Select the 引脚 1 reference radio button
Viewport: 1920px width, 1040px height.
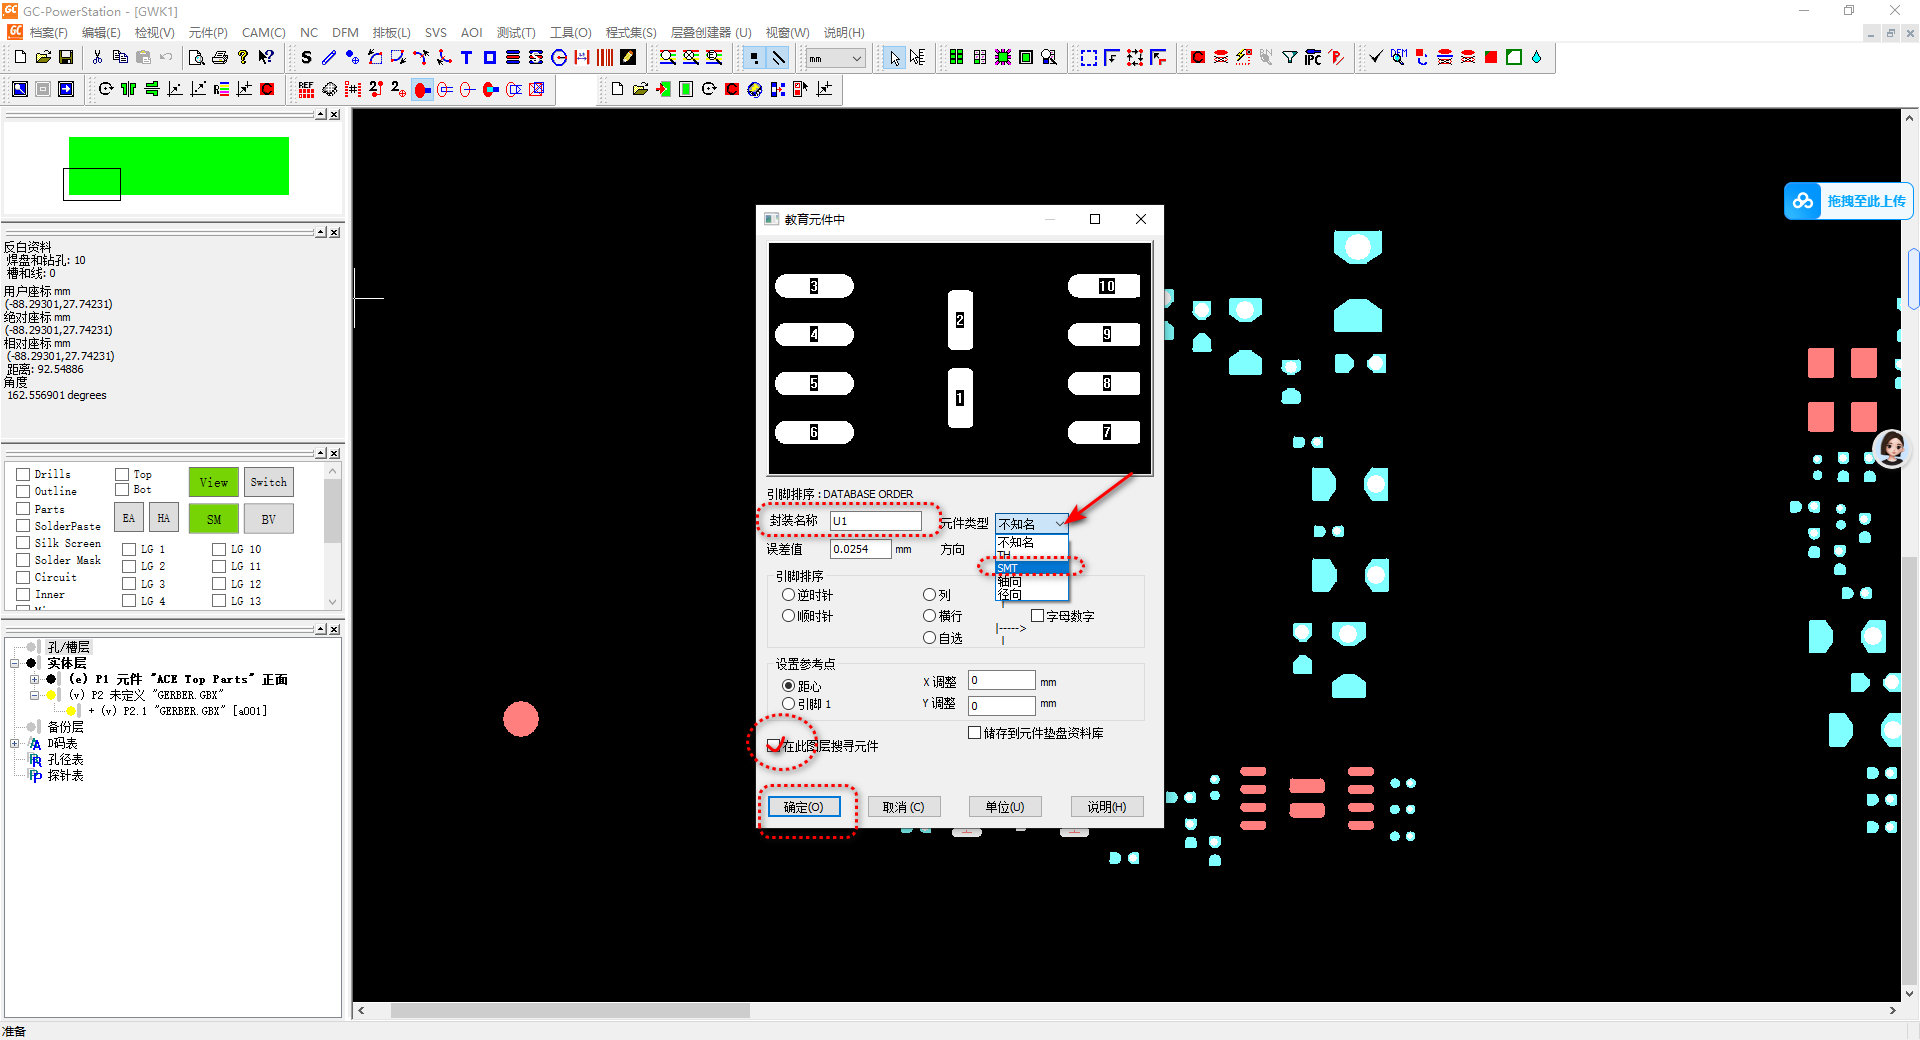click(x=788, y=704)
